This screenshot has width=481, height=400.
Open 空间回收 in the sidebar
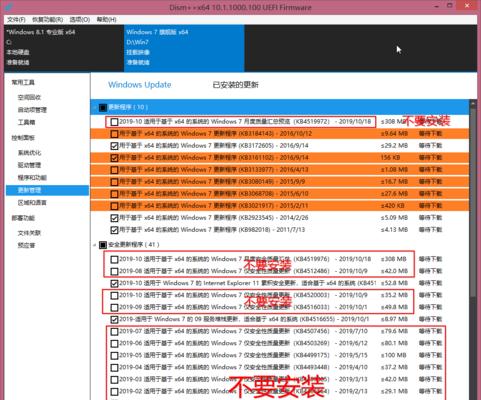click(x=29, y=97)
